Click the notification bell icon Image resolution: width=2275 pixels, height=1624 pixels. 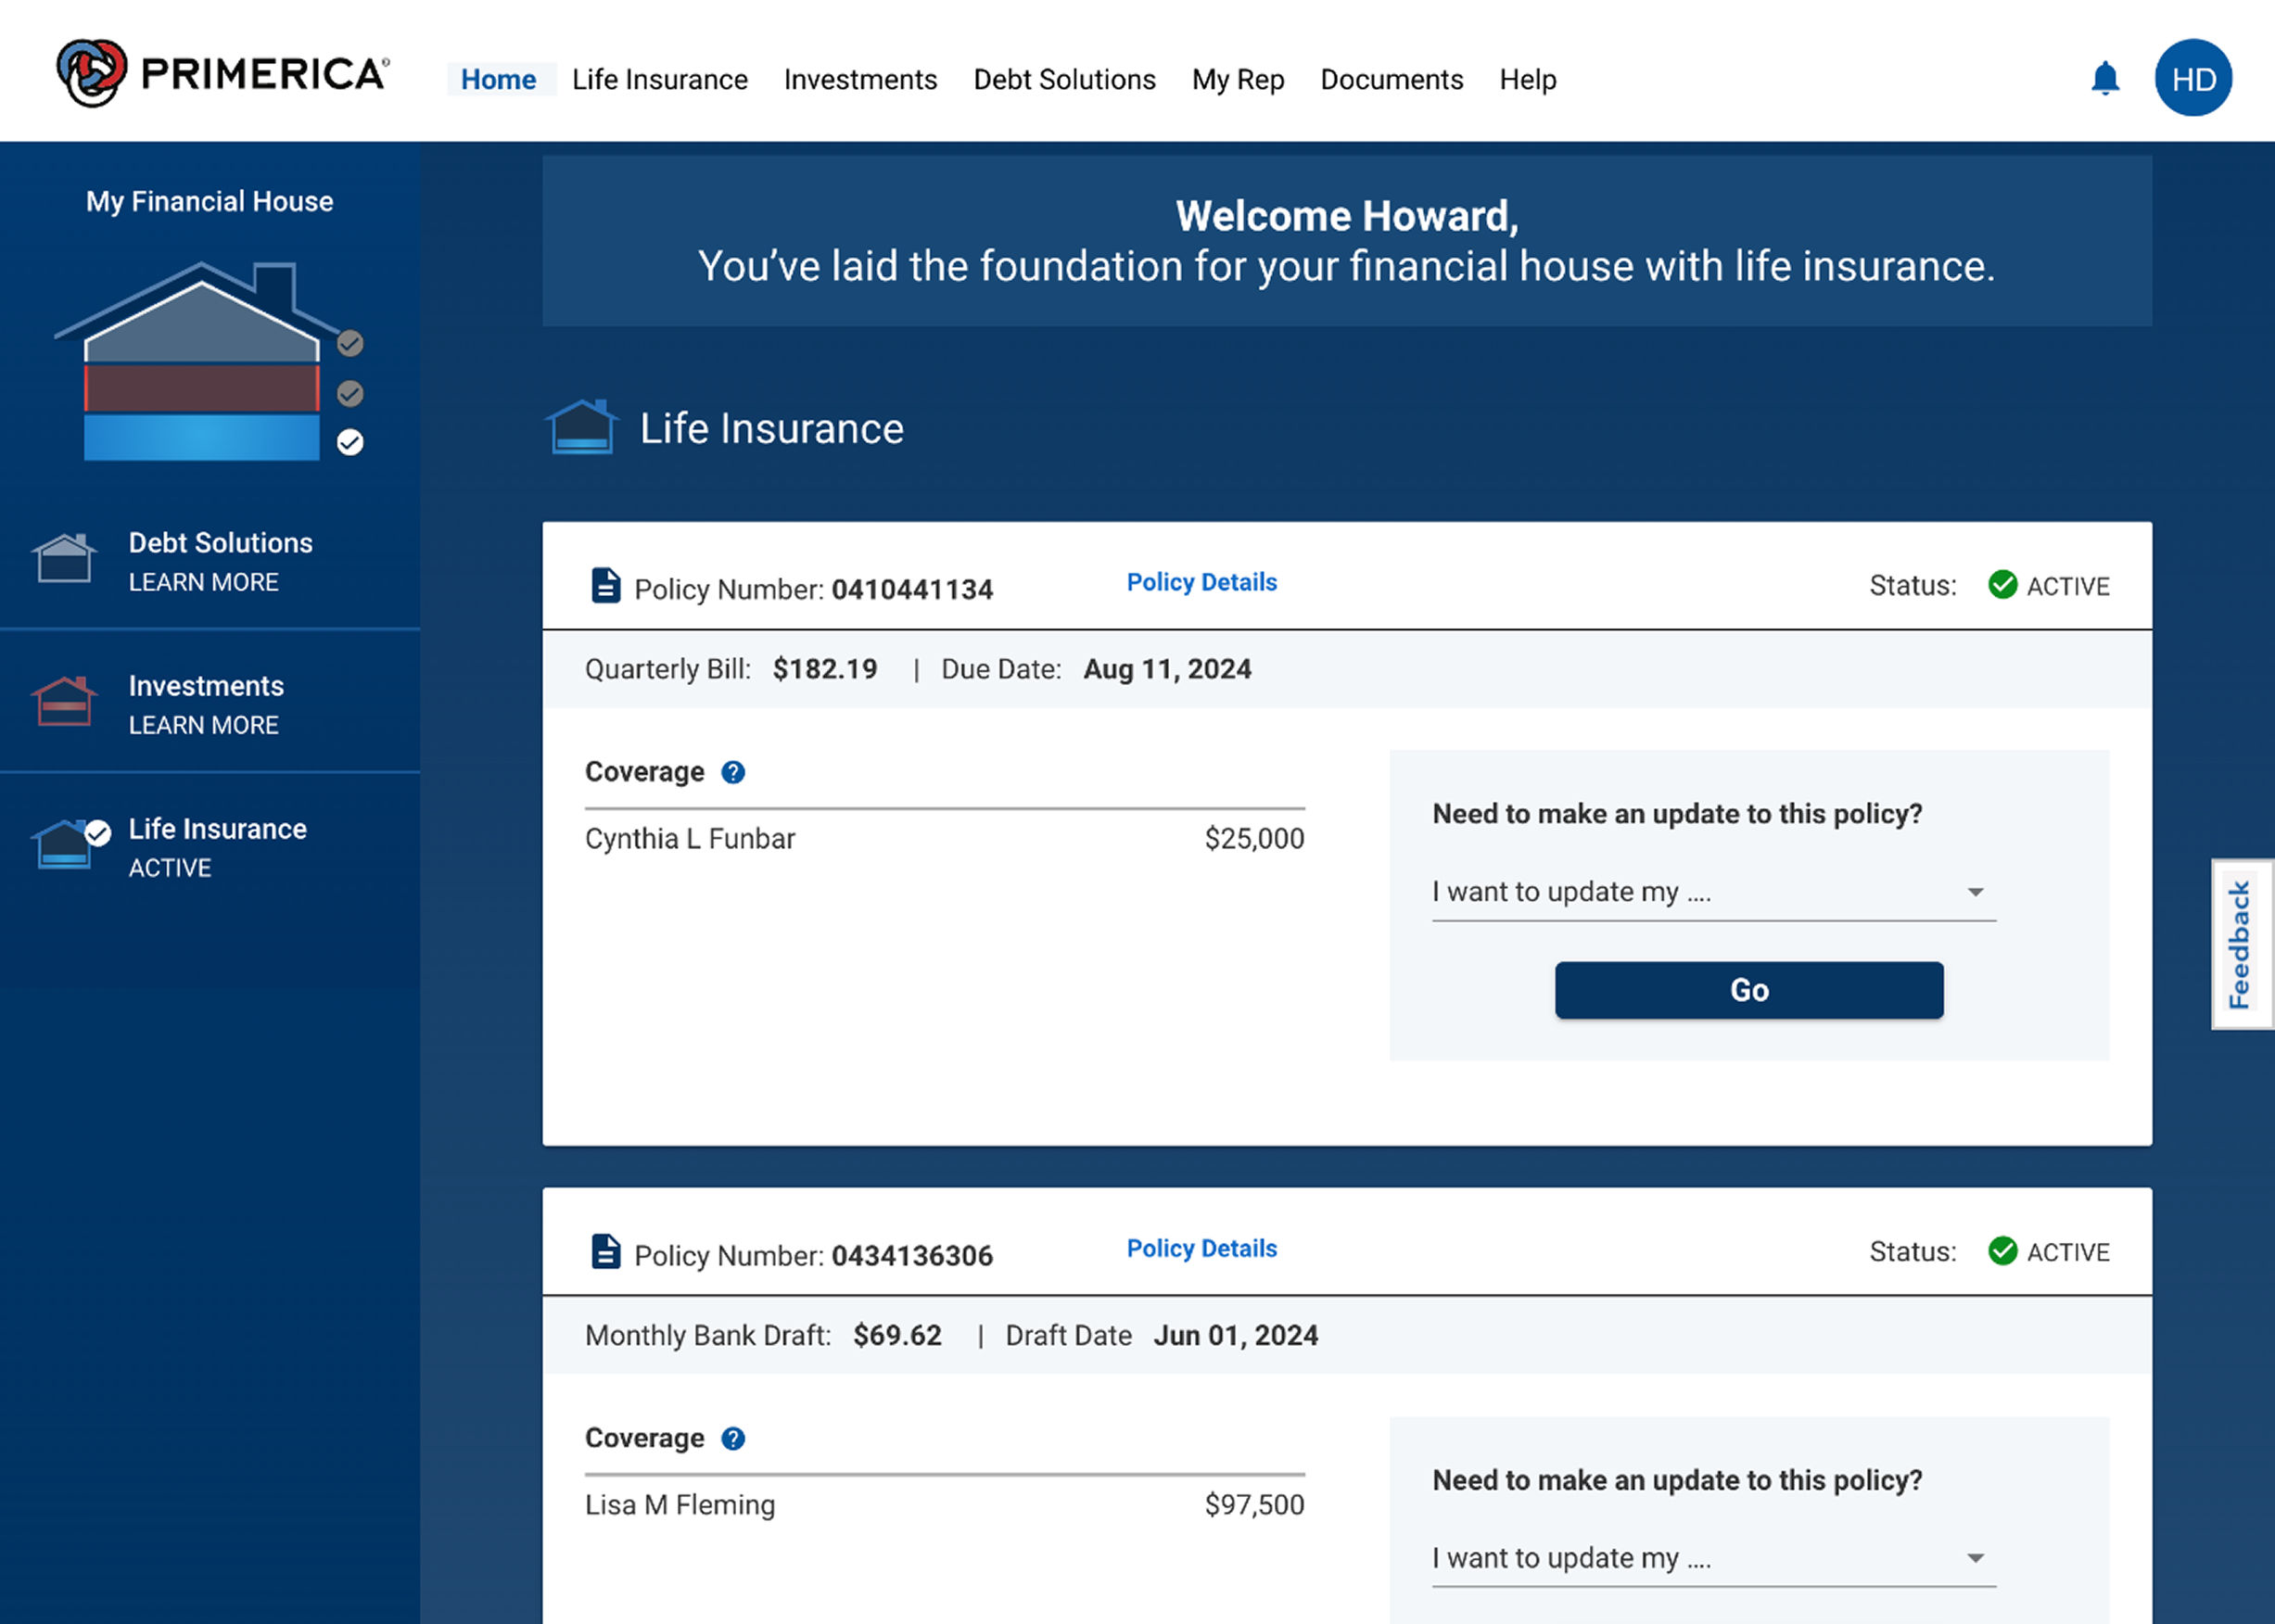pos(2105,79)
